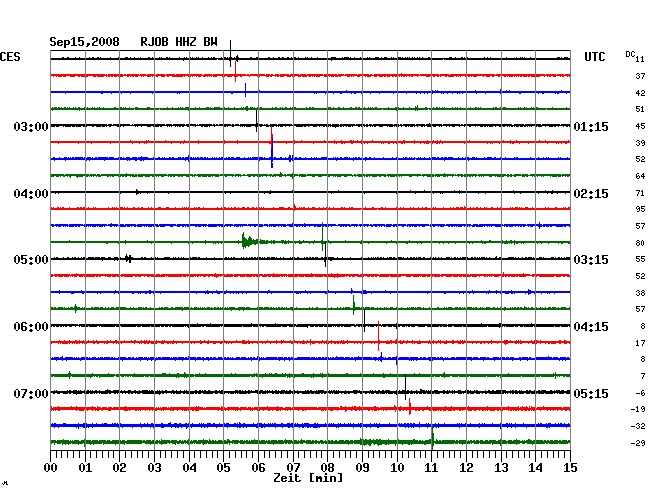Select the 03:00 local time label
This screenshot has height=494, width=650.
coord(31,126)
